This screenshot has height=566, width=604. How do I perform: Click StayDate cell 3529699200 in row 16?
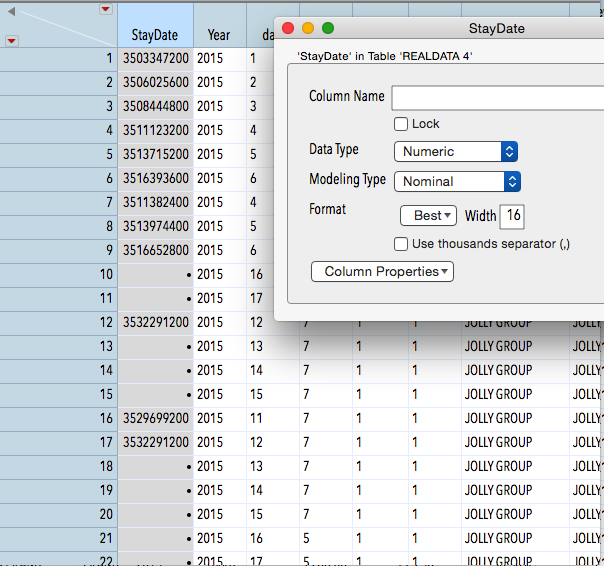coord(156,418)
